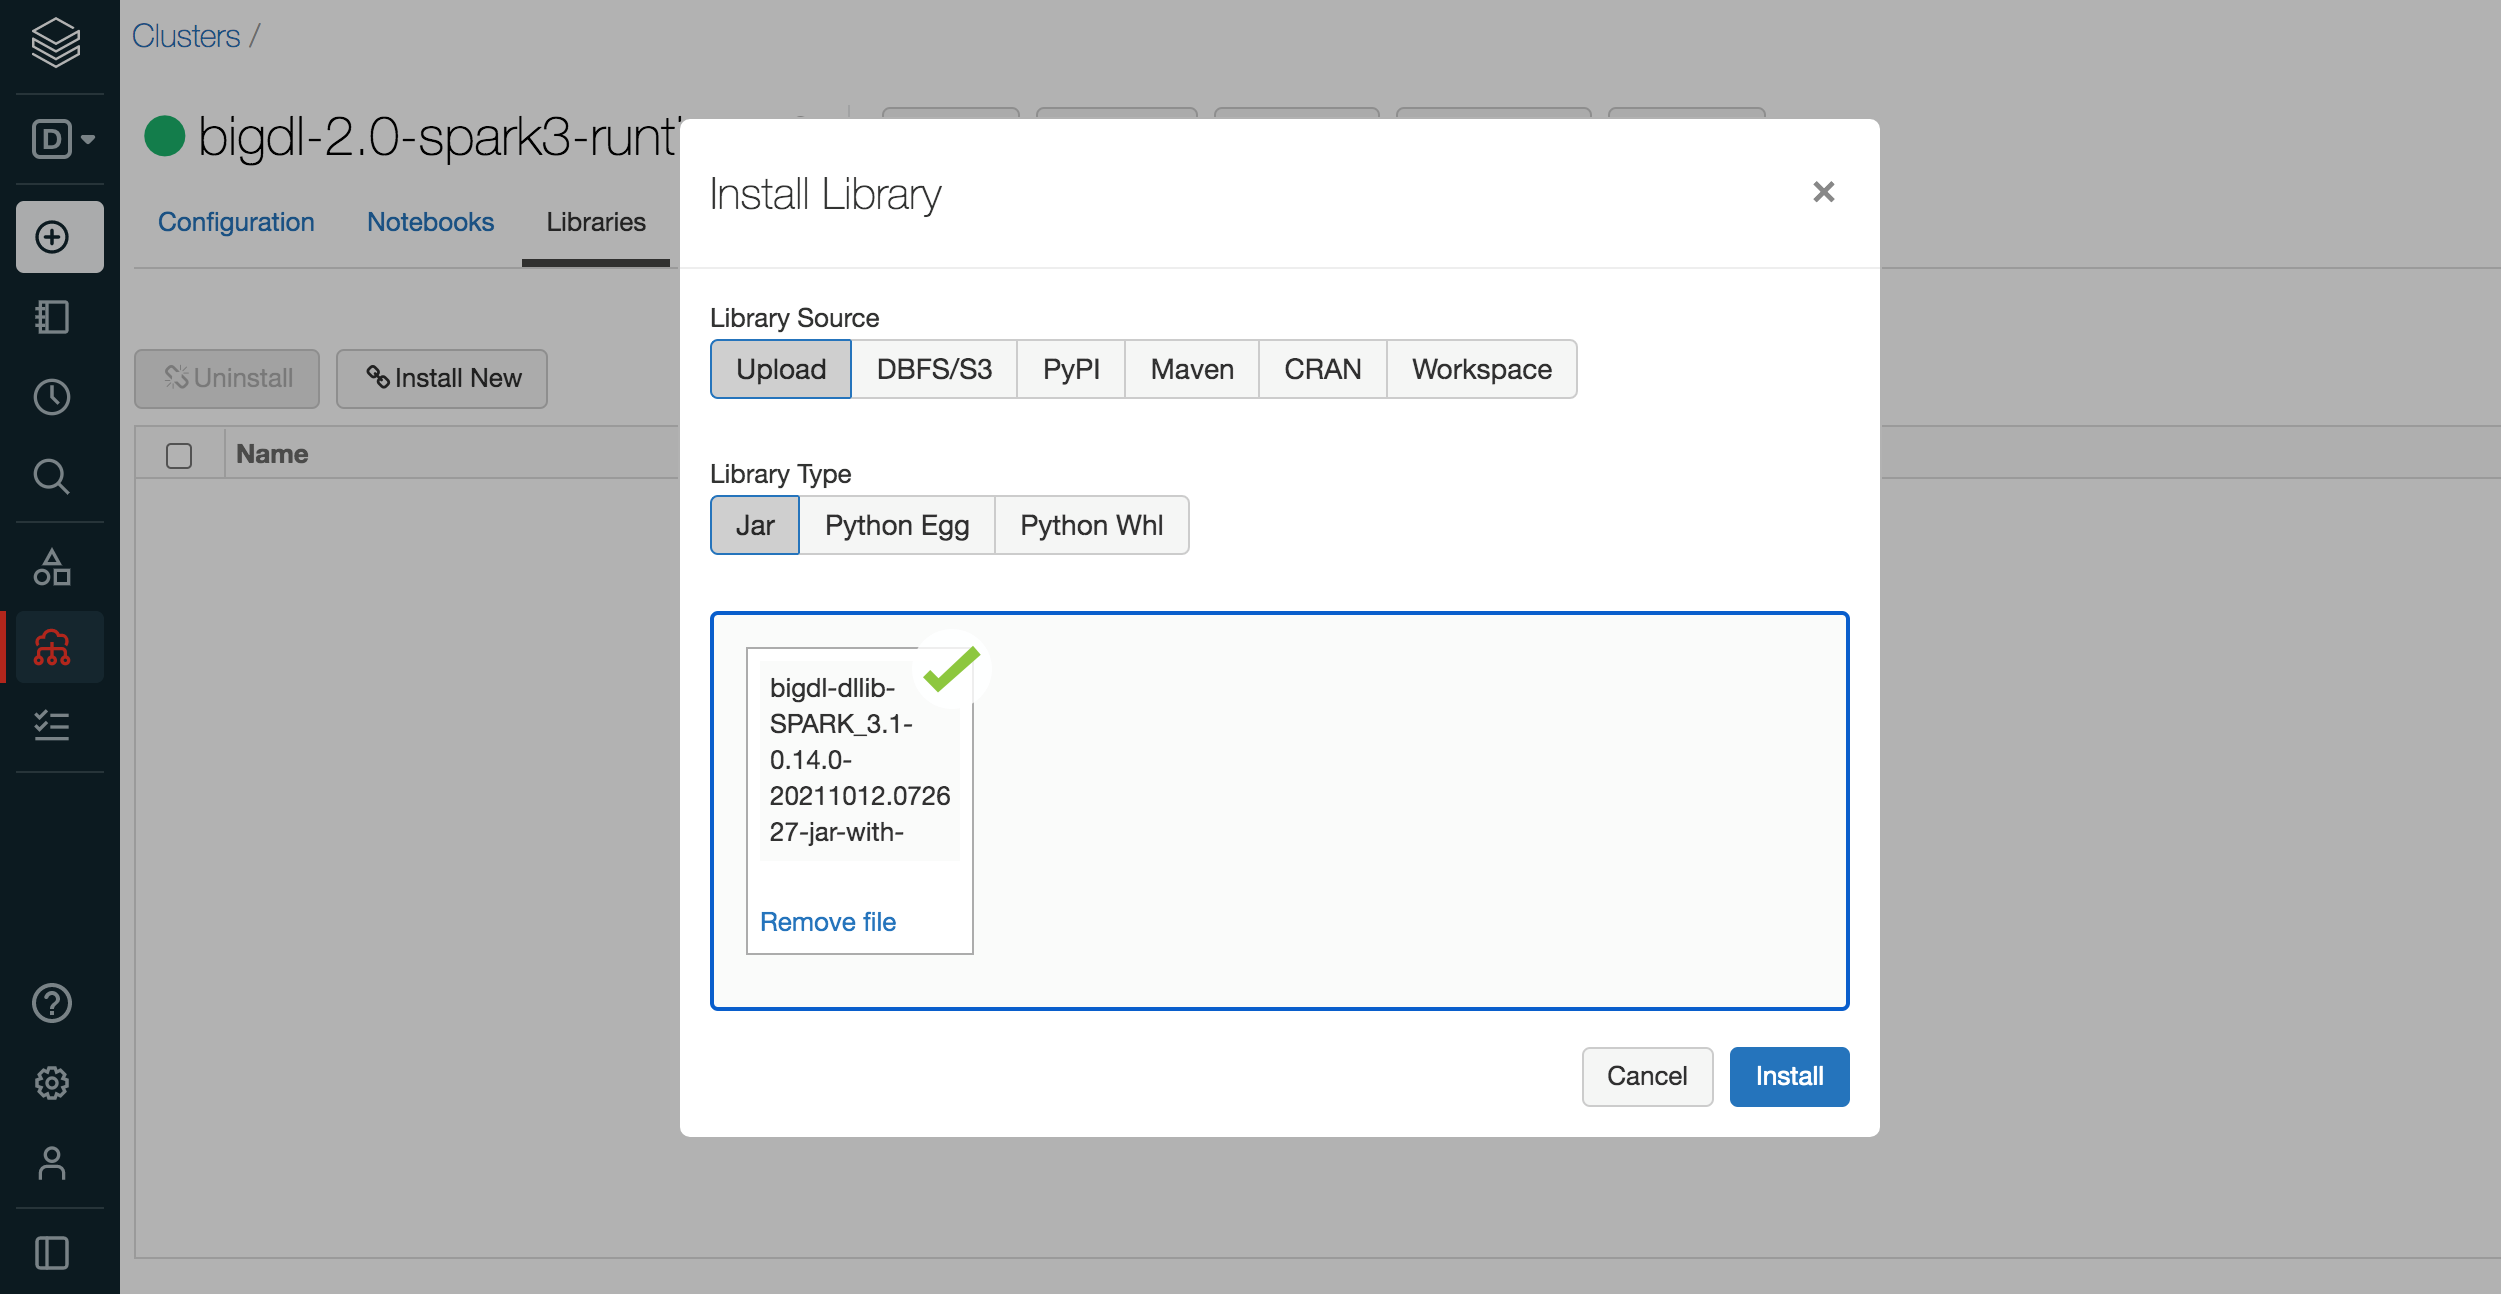The image size is (2501, 1294).
Task: Click the Search magnifier icon in the sidebar
Action: pos(52,477)
